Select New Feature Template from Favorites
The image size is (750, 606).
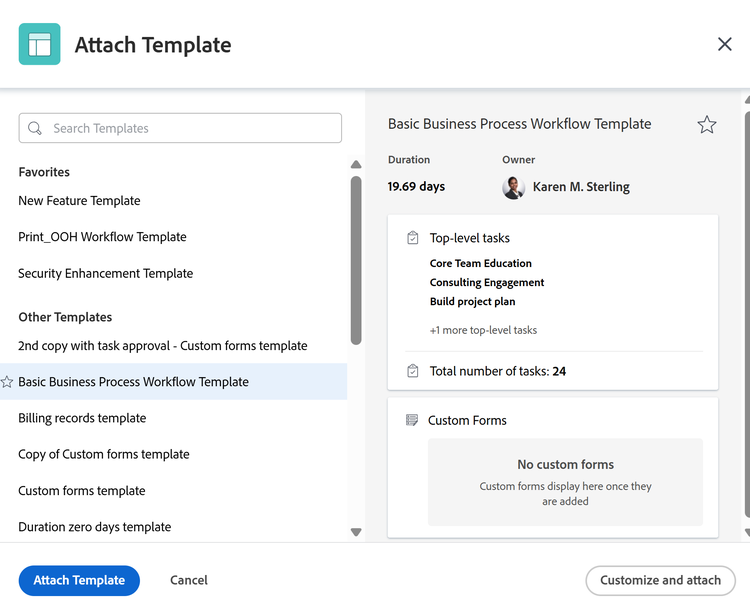click(79, 200)
